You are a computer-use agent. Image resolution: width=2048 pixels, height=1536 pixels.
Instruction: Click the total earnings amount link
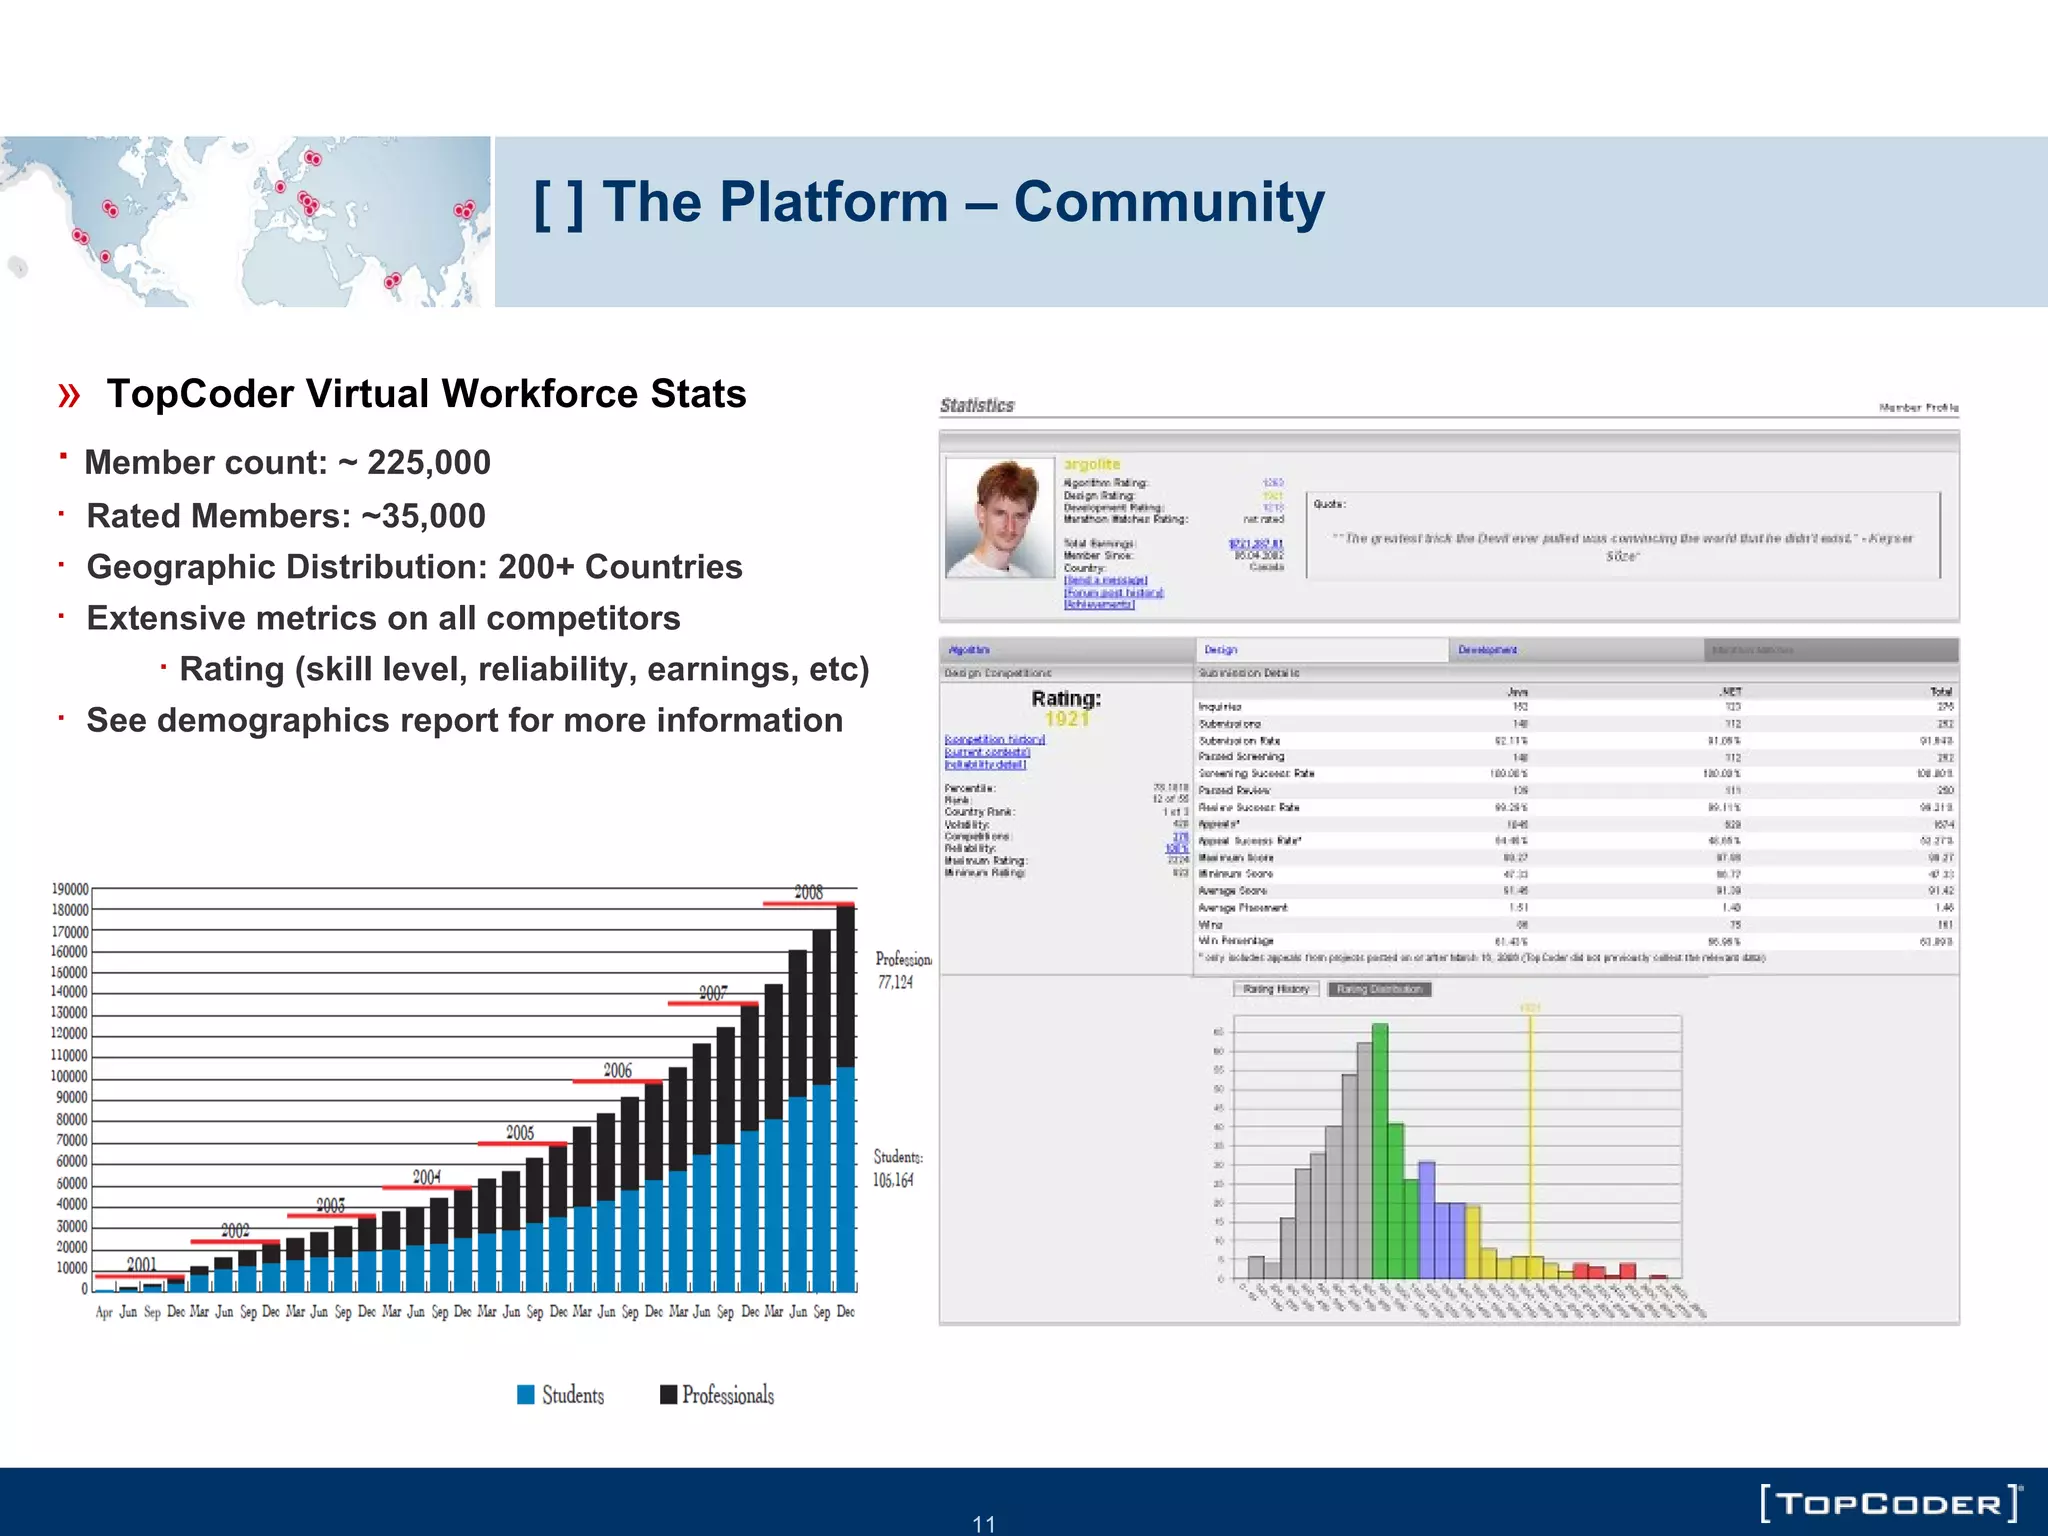coord(1255,543)
